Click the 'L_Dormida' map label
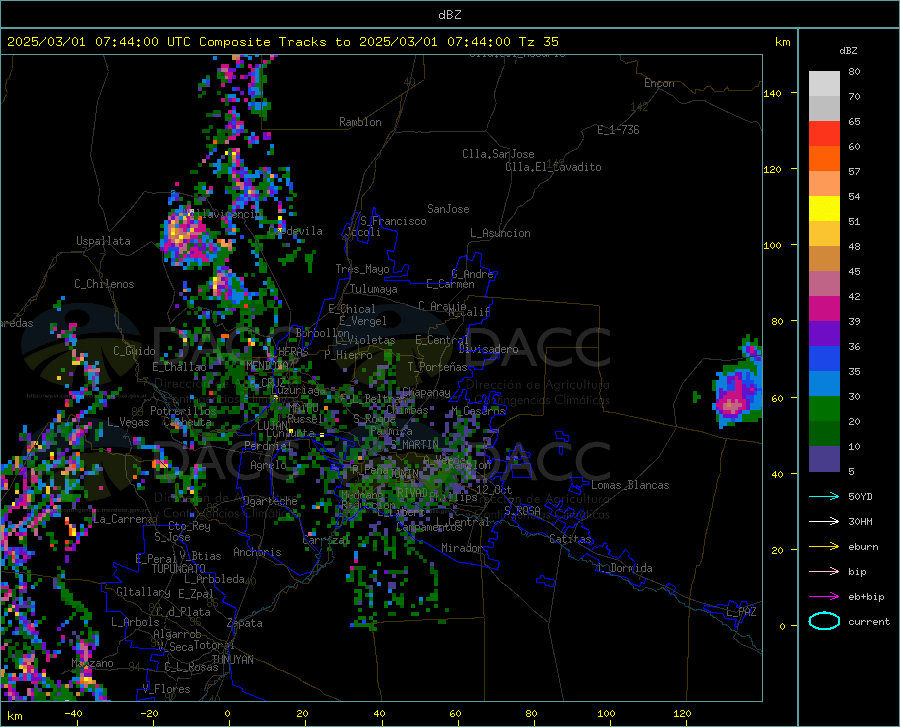Screen dimensions: 900x727 click(625, 568)
